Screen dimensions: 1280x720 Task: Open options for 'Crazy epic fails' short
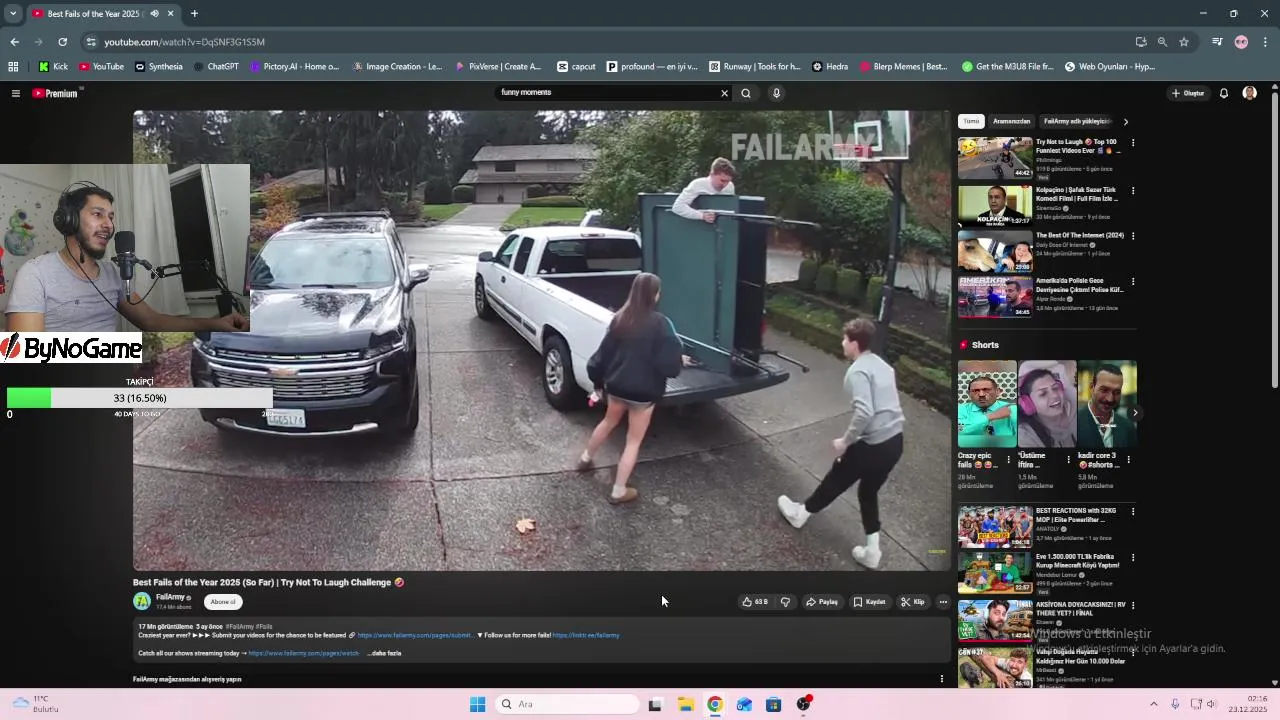coord(1008,460)
